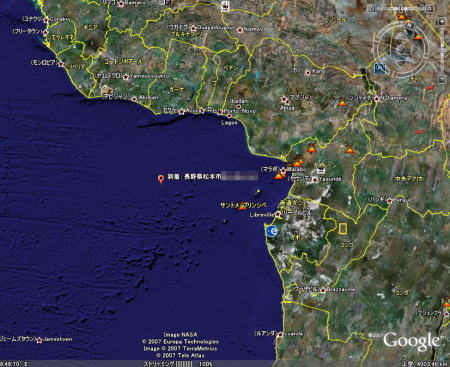This screenshot has width=450, height=367.
Task: Open the placemark label with Japanese address text
Action: (x=212, y=177)
